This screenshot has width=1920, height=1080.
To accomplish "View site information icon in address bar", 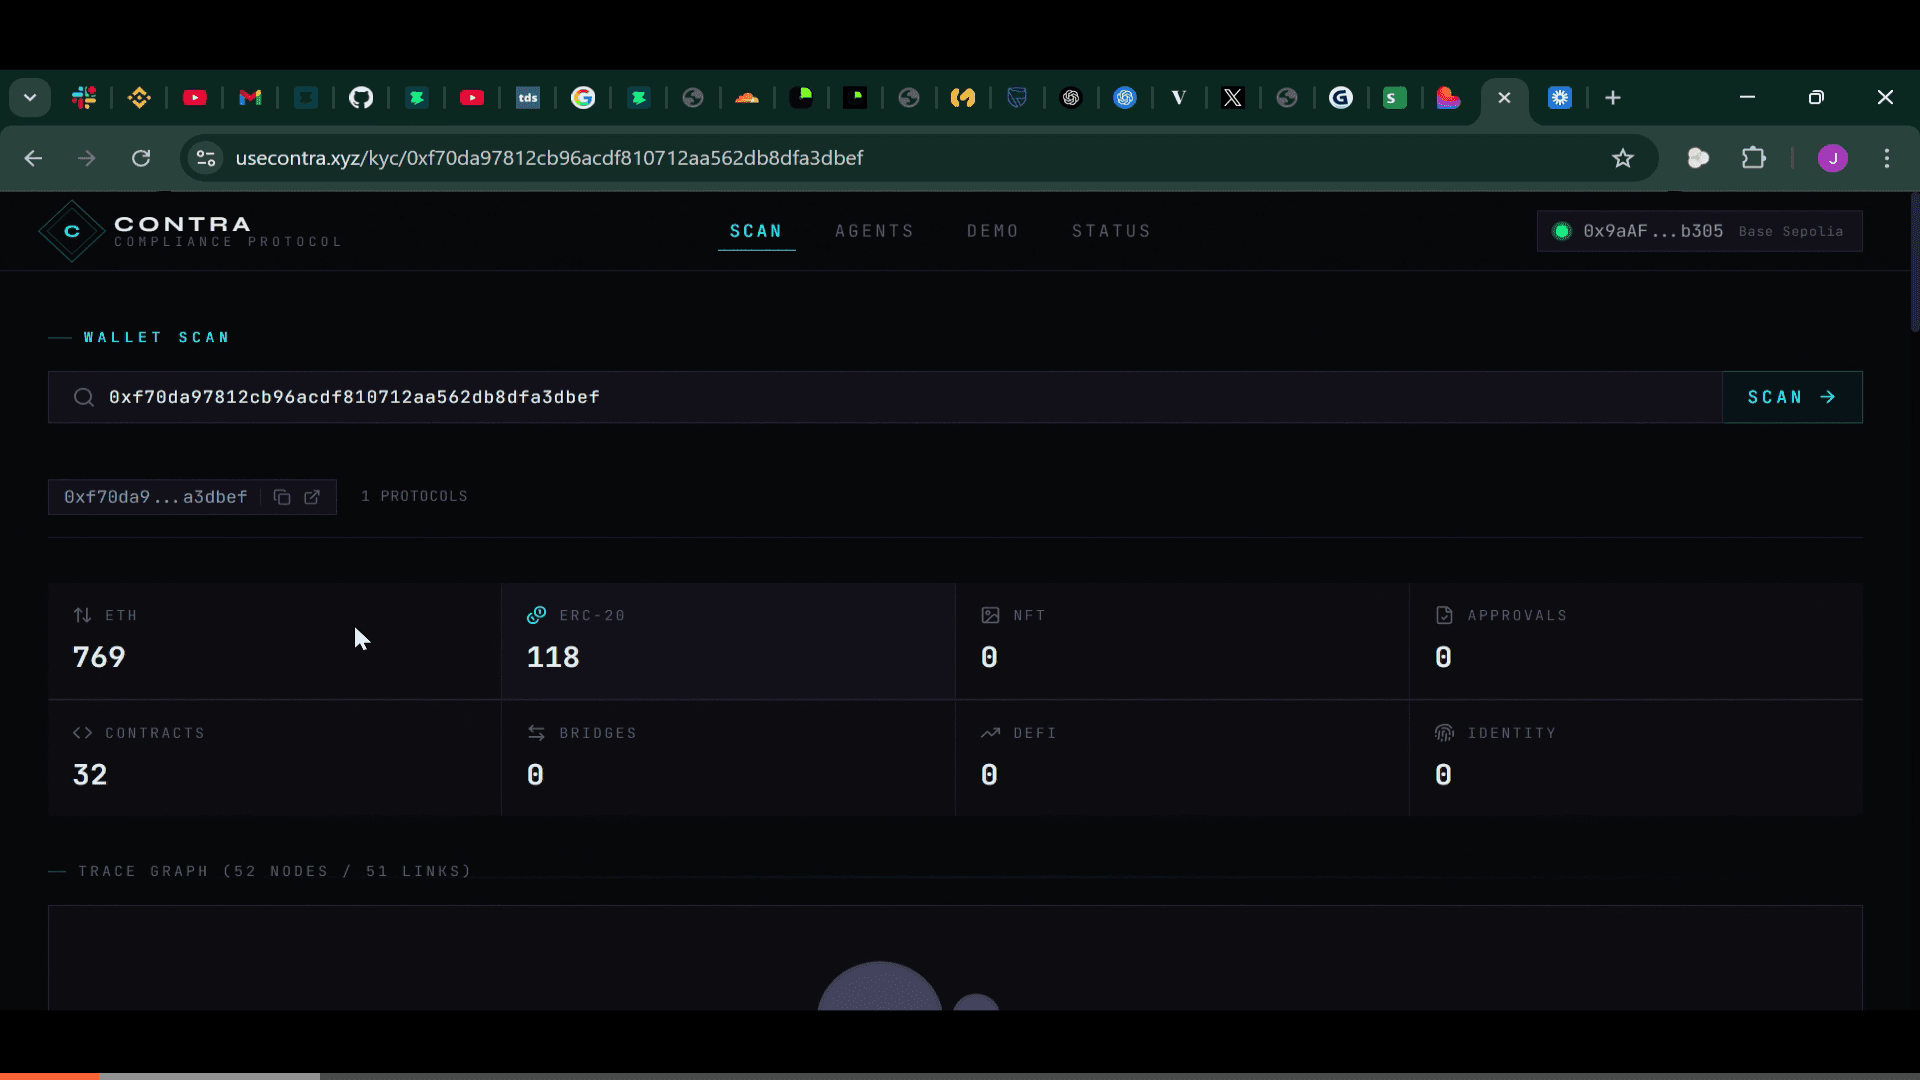I will (x=206, y=158).
